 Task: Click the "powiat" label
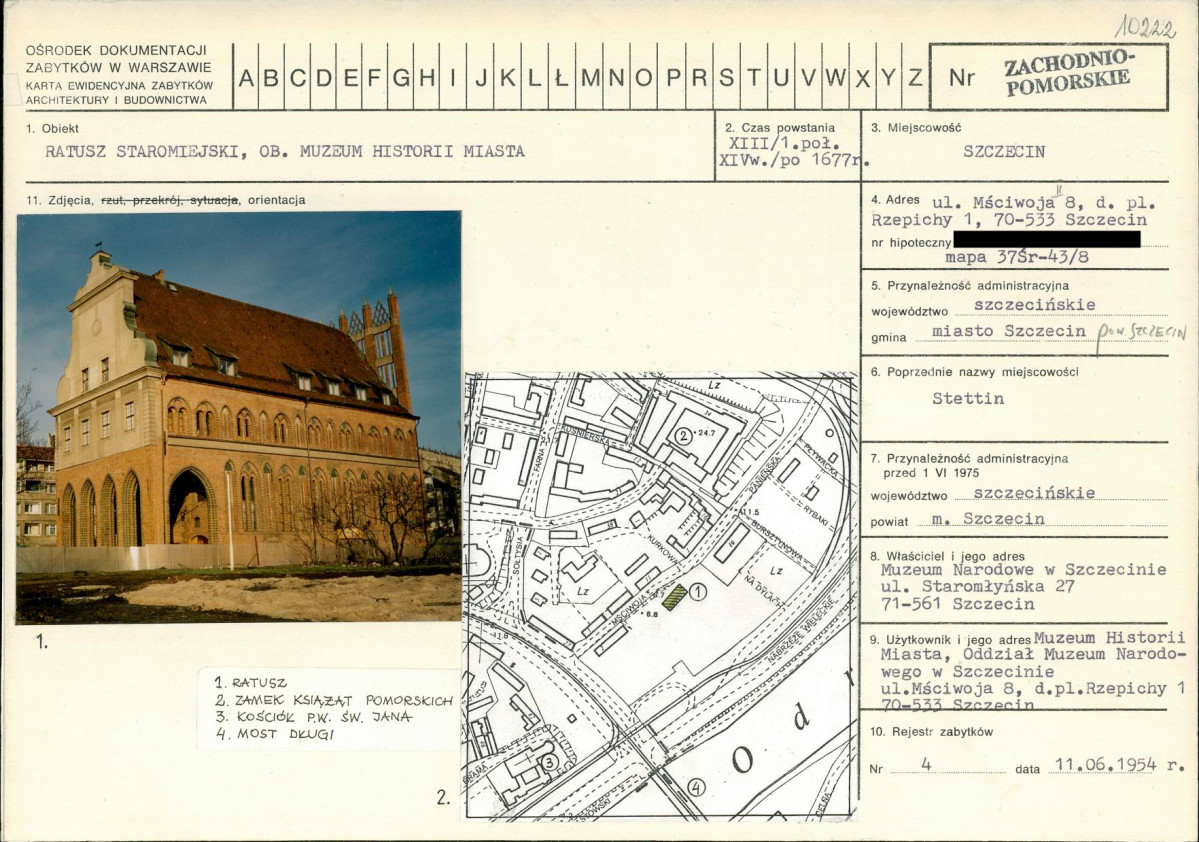(x=889, y=522)
